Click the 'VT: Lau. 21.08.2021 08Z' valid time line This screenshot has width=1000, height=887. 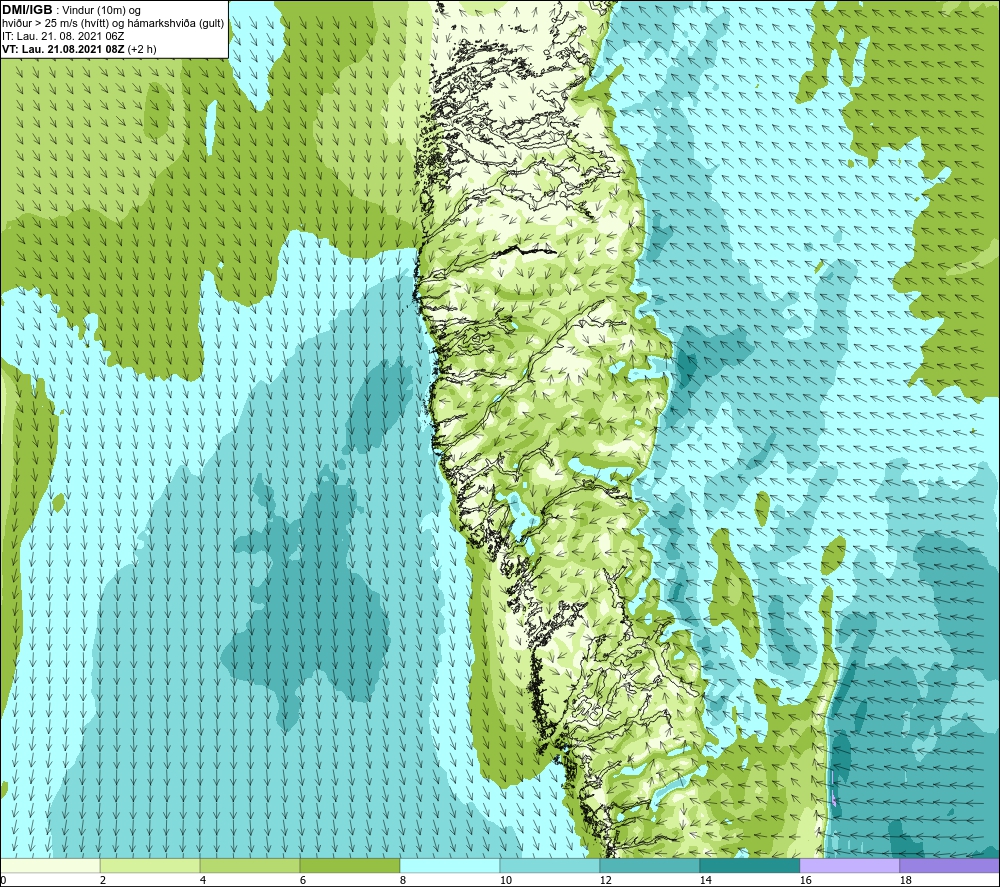tap(79, 49)
